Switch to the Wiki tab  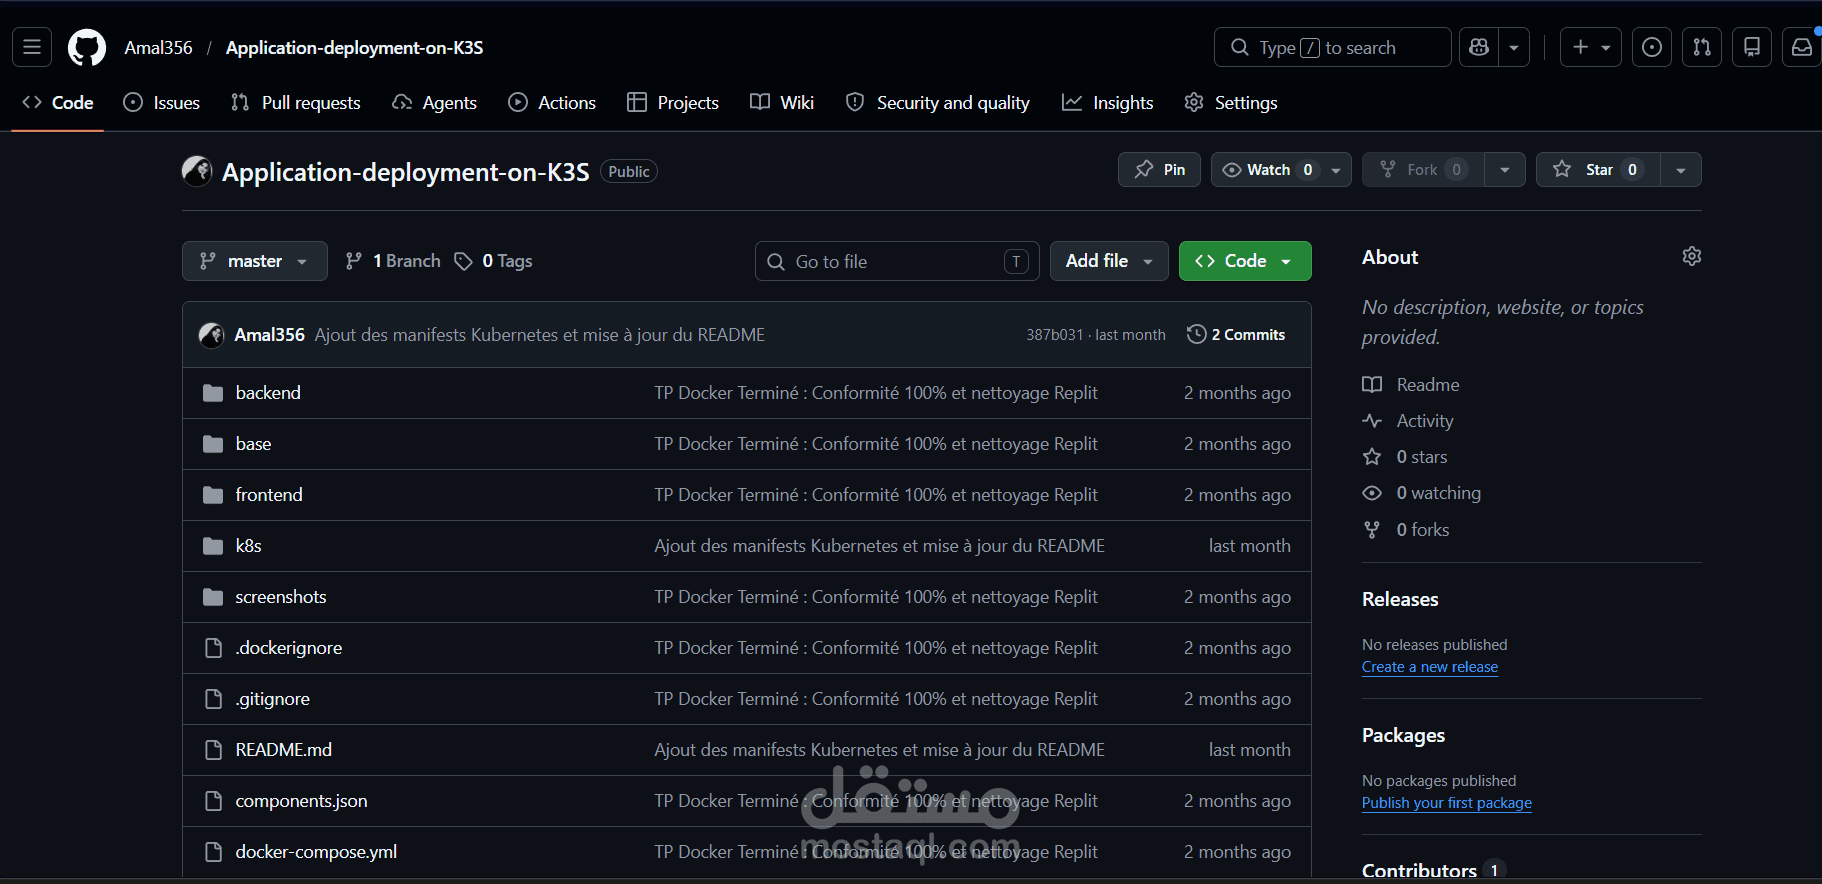click(782, 103)
